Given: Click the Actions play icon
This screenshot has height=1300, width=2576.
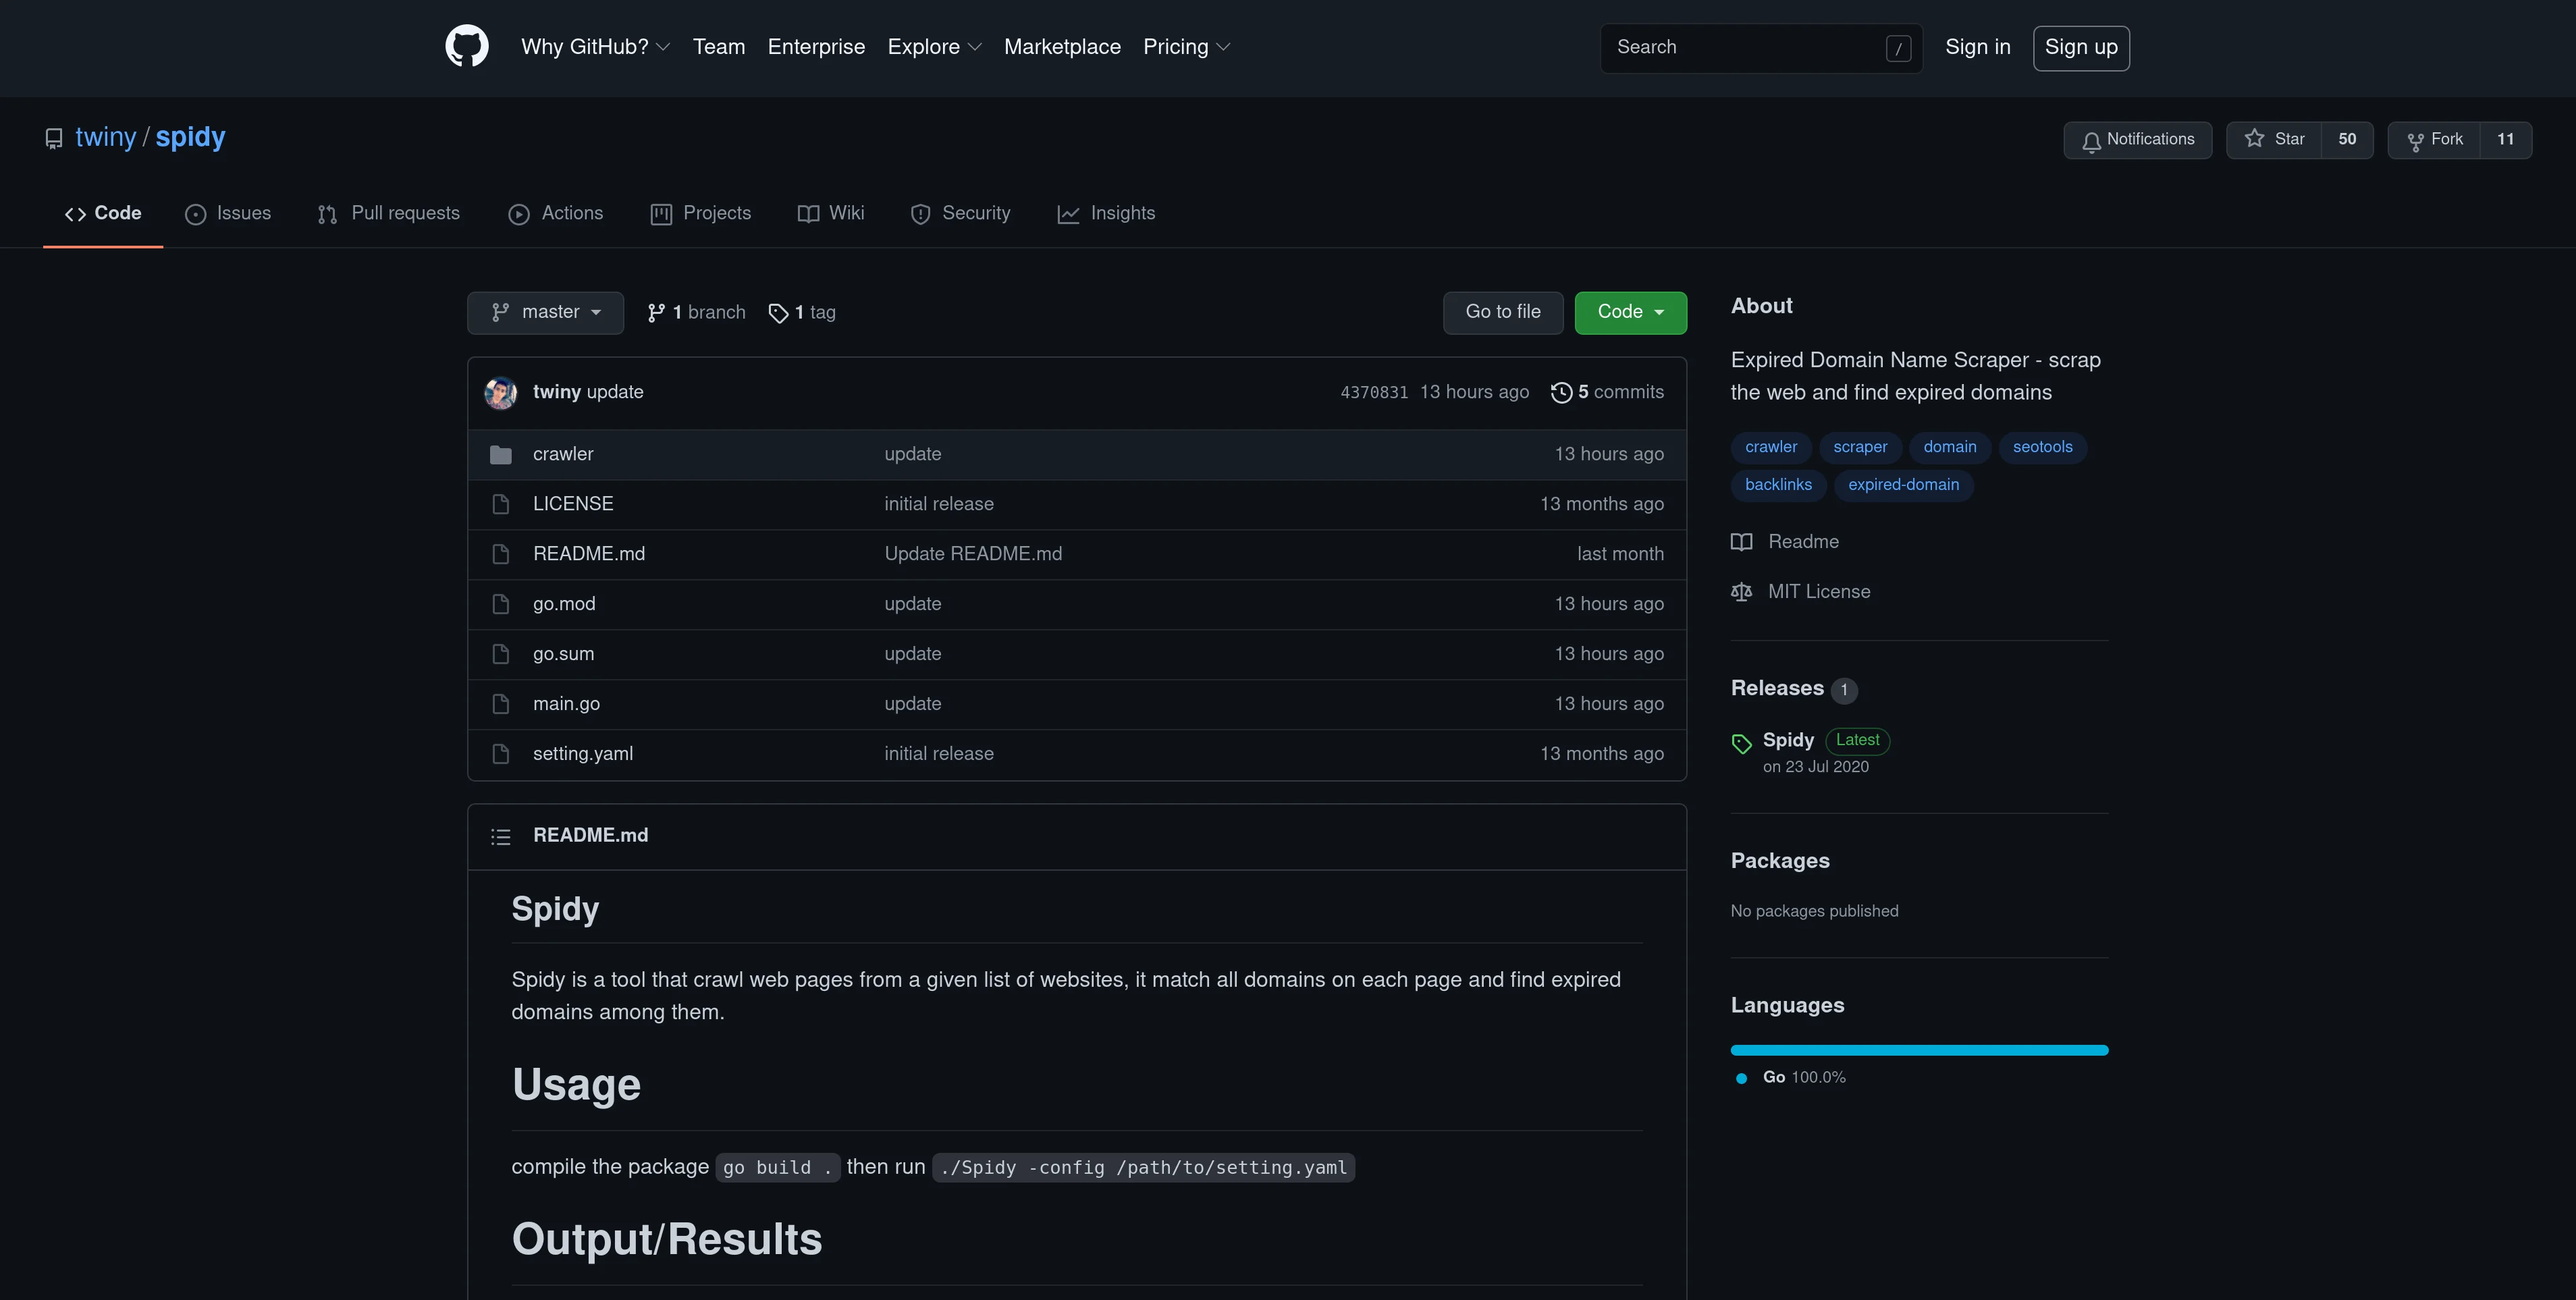Looking at the screenshot, I should (519, 214).
